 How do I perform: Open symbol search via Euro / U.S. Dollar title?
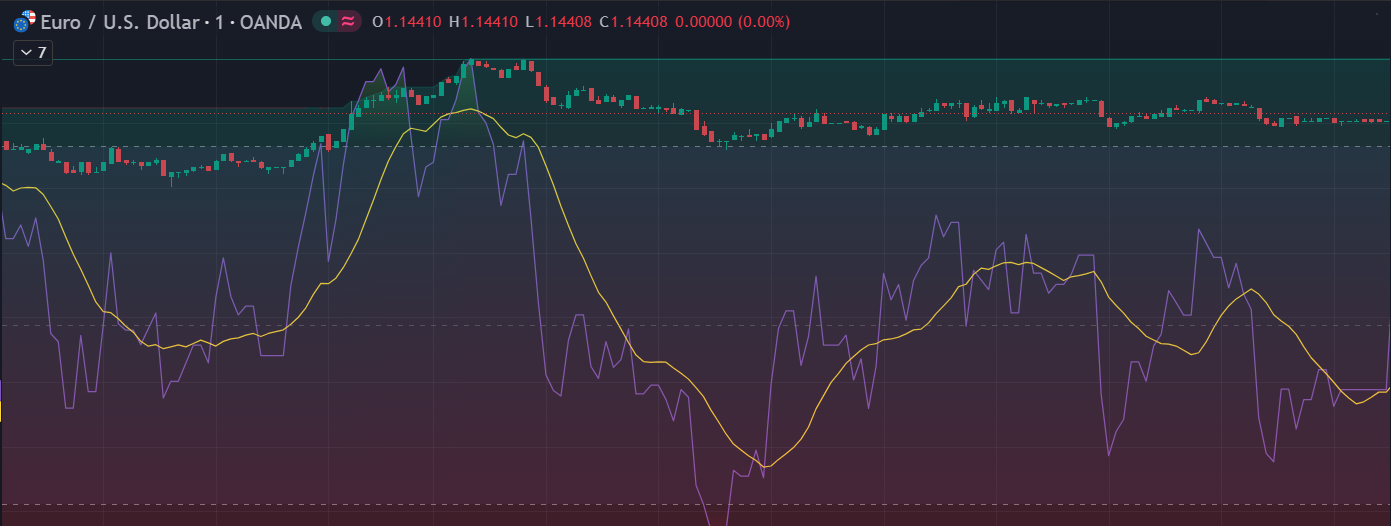pos(120,21)
